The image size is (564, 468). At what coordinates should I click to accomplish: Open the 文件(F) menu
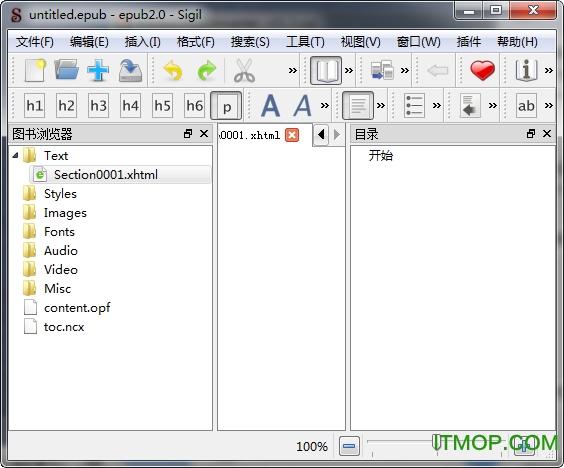pyautogui.click(x=35, y=42)
